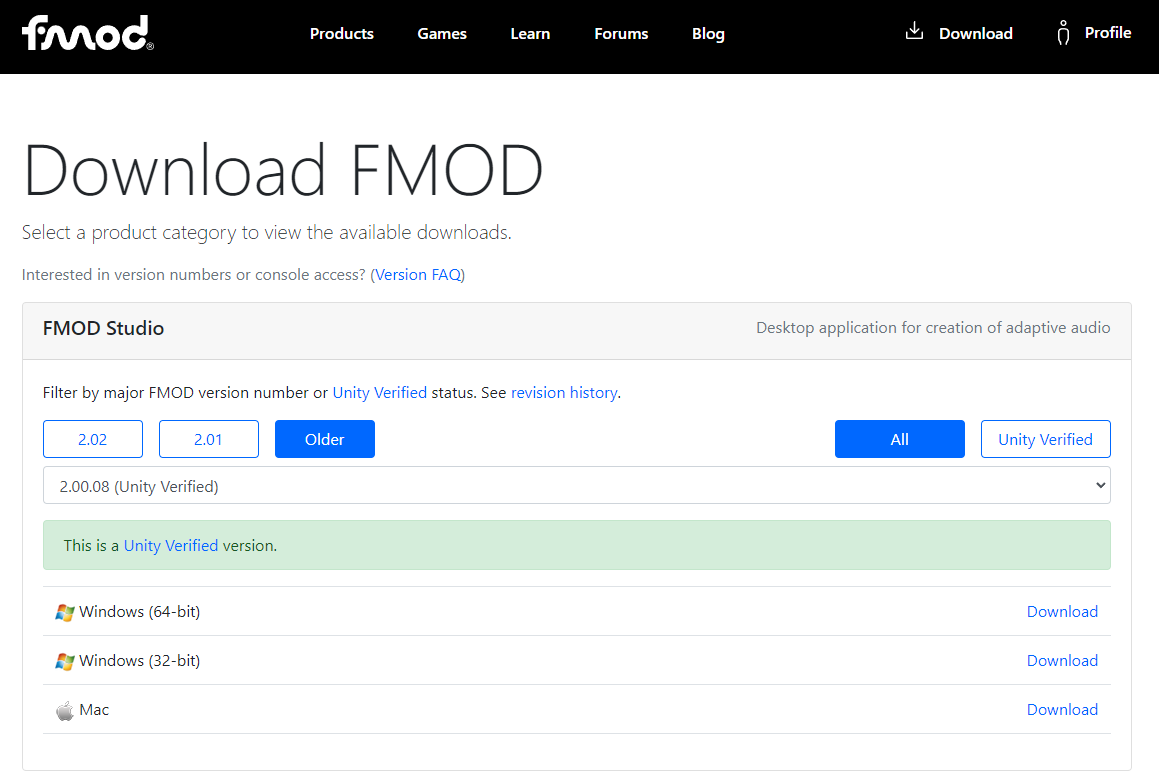Download the Mac installer

coord(1062,709)
